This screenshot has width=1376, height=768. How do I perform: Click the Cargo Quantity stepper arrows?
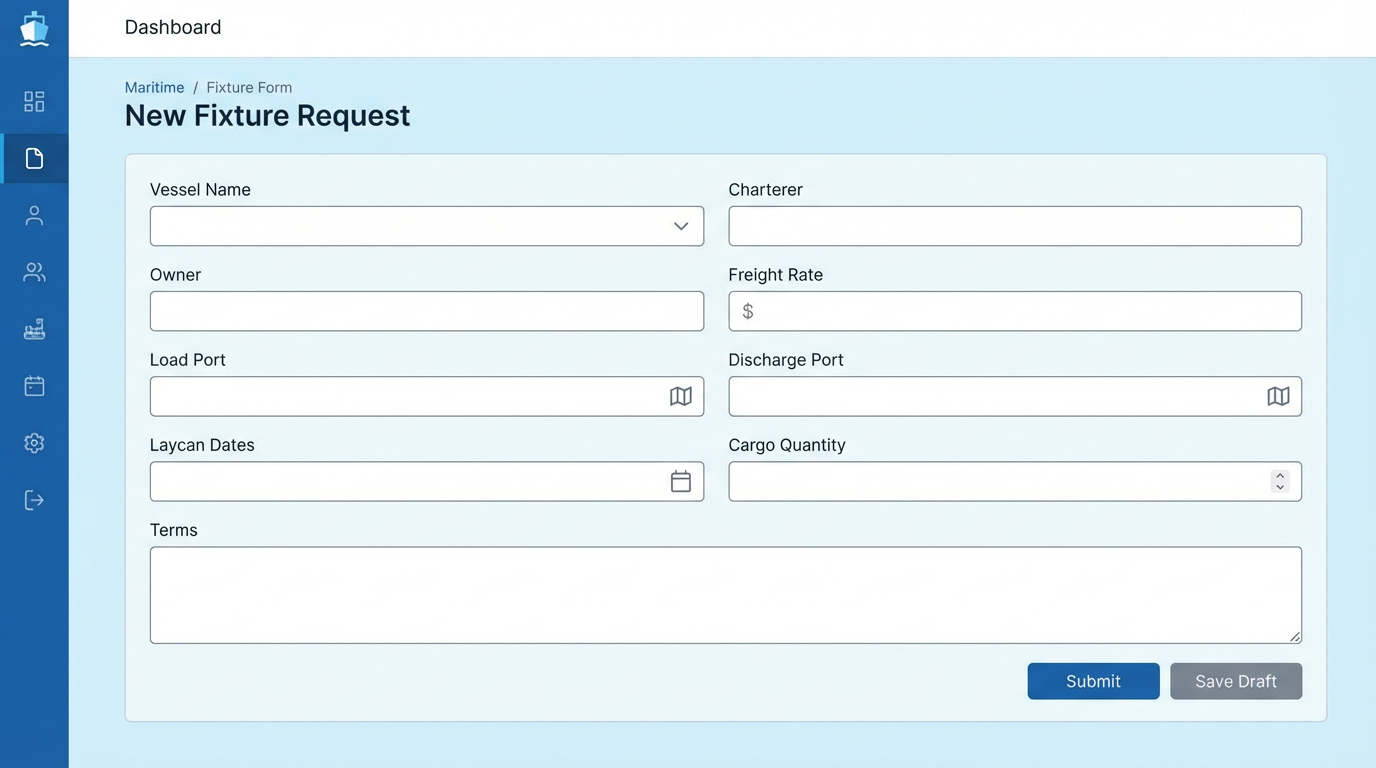coord(1279,481)
